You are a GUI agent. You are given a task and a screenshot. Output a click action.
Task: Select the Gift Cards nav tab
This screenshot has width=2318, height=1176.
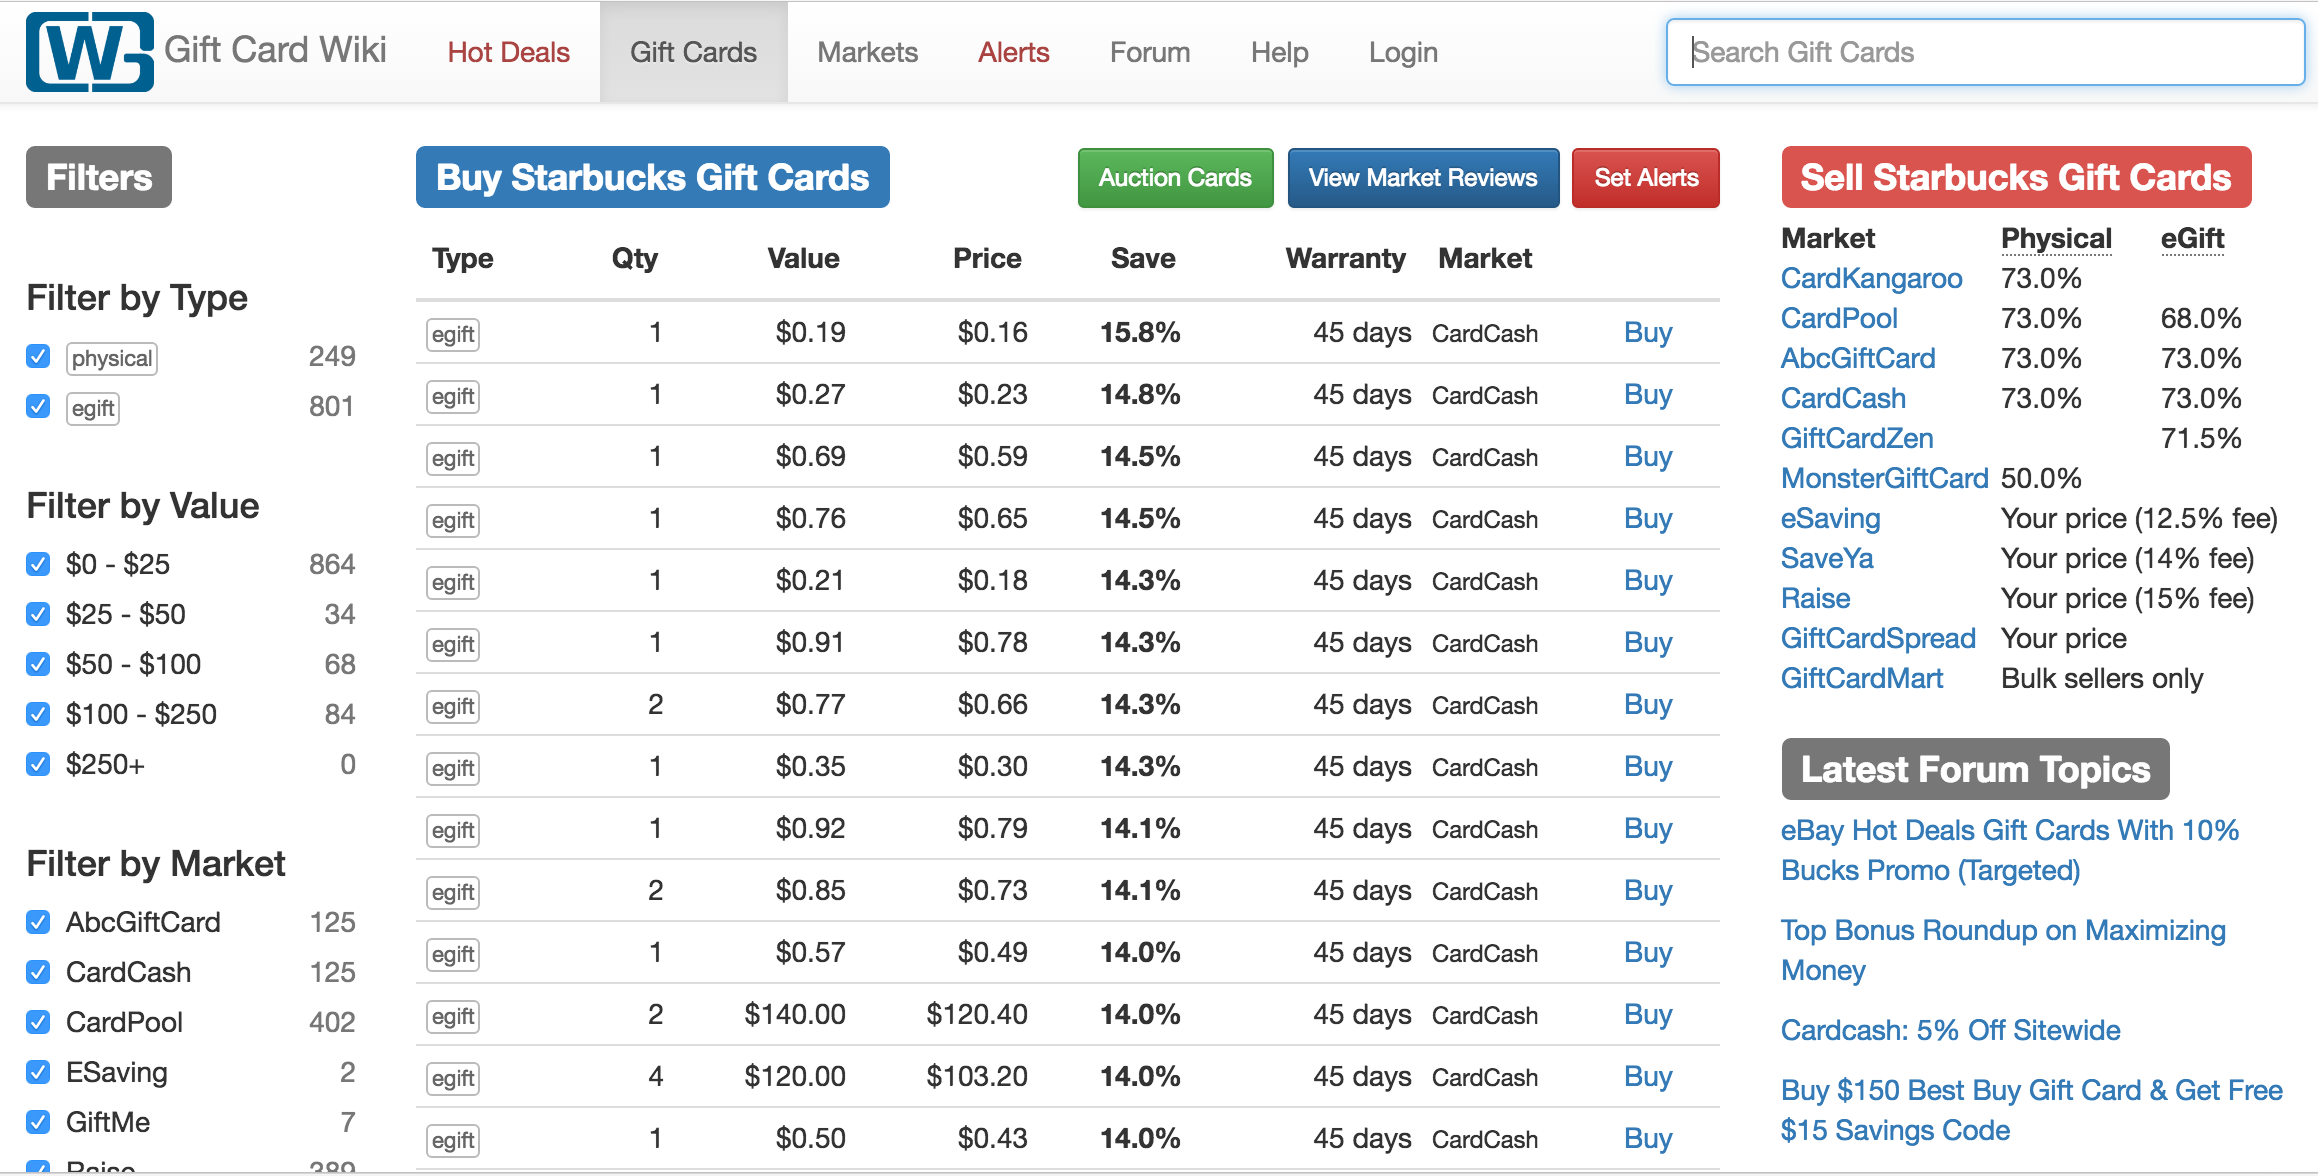pos(693,52)
